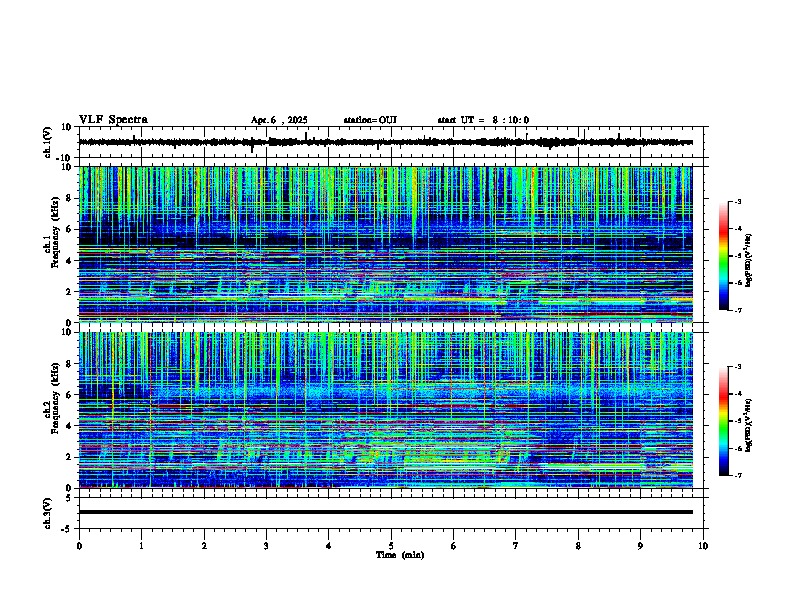Click time axis tick label "3"
This screenshot has width=792, height=612.
pos(266,546)
